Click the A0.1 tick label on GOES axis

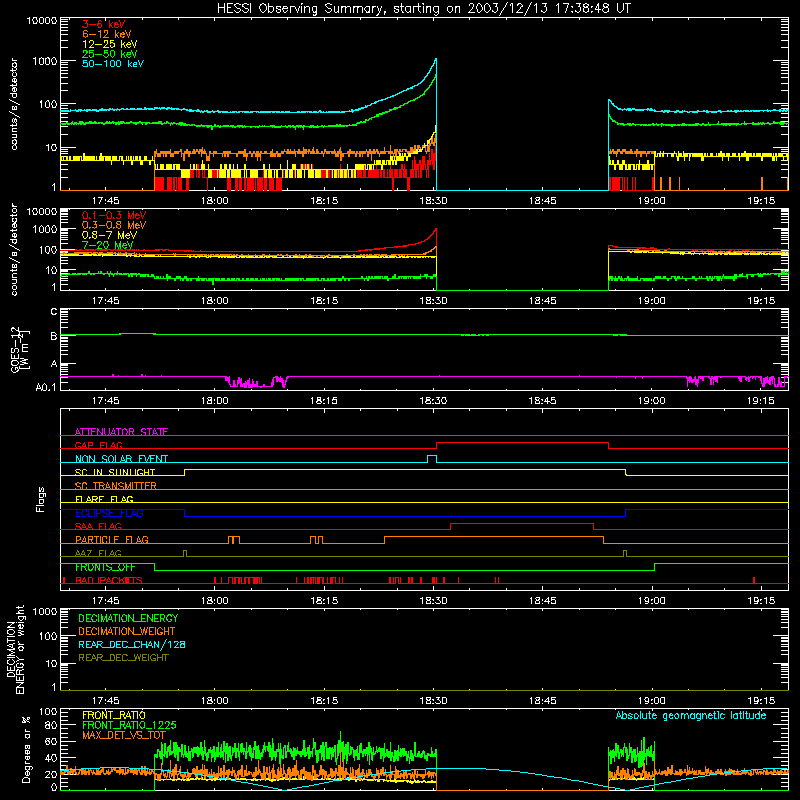click(x=45, y=388)
